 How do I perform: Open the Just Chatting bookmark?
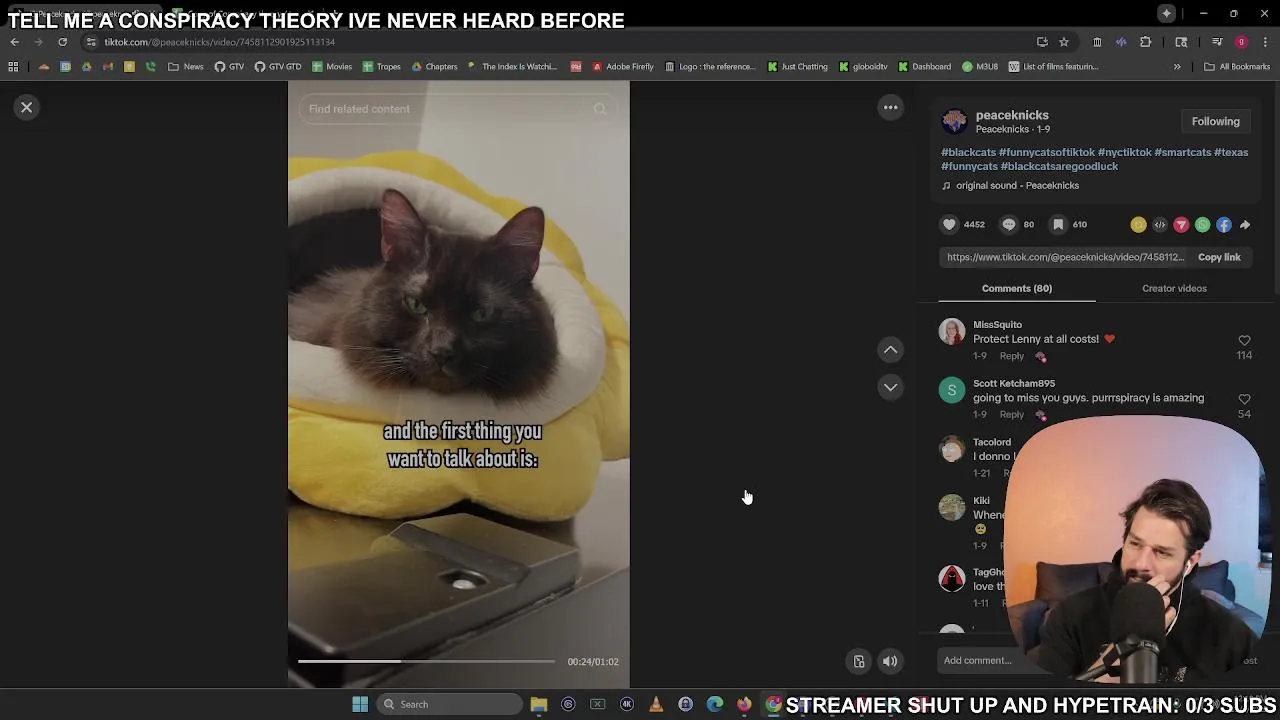[x=798, y=67]
